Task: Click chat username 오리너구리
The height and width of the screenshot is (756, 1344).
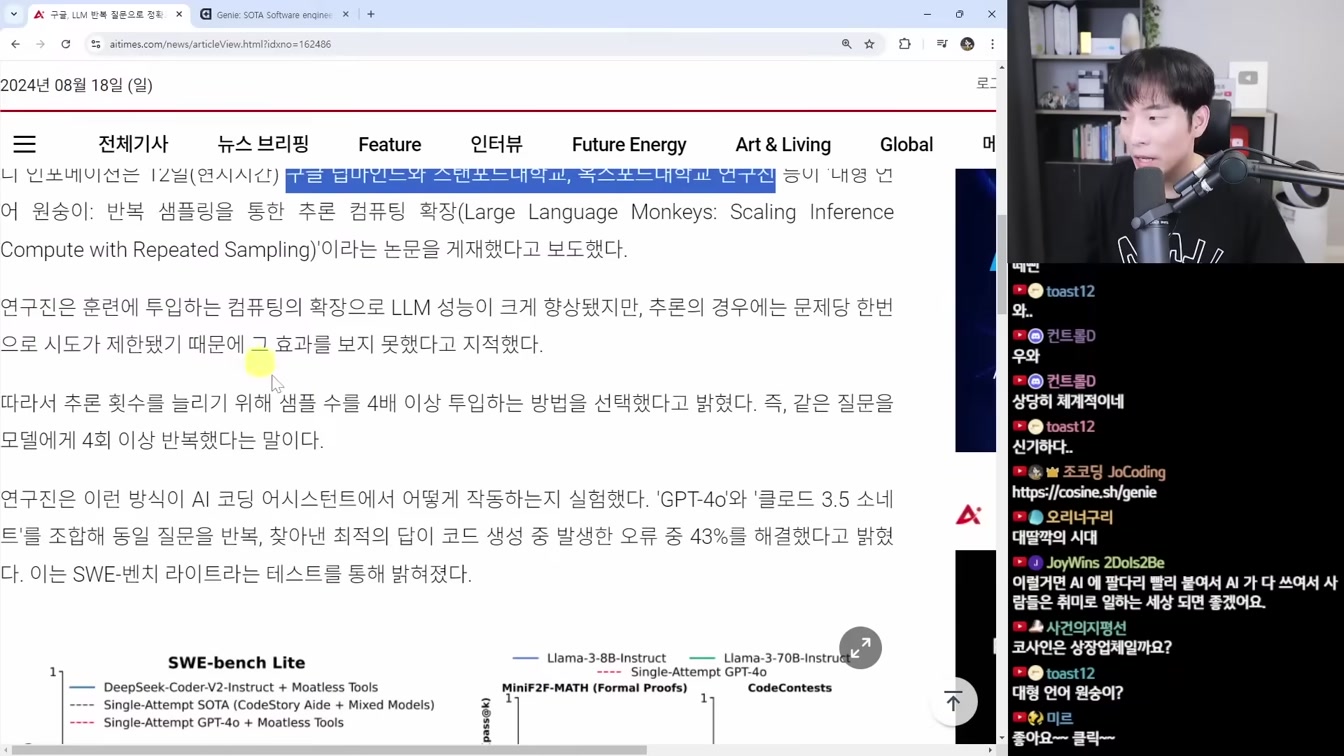Action: tap(1079, 517)
